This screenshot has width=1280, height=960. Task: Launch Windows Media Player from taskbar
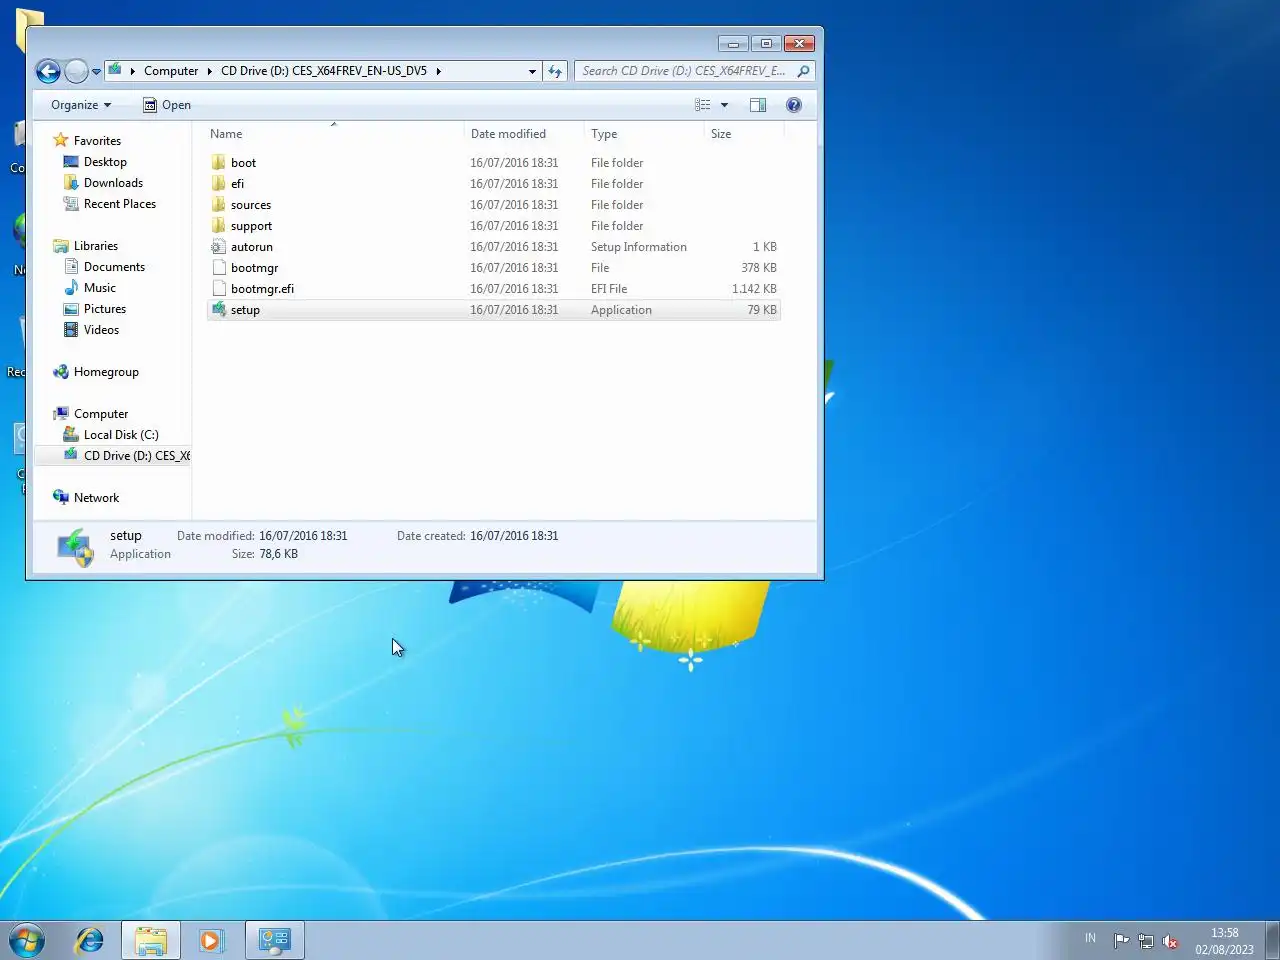click(x=212, y=940)
